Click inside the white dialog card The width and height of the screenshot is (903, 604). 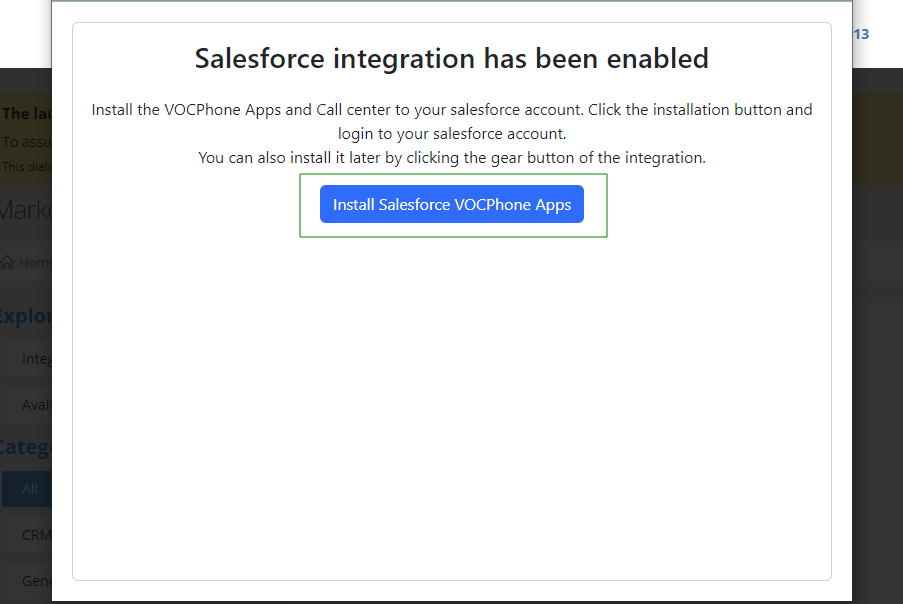[451, 400]
